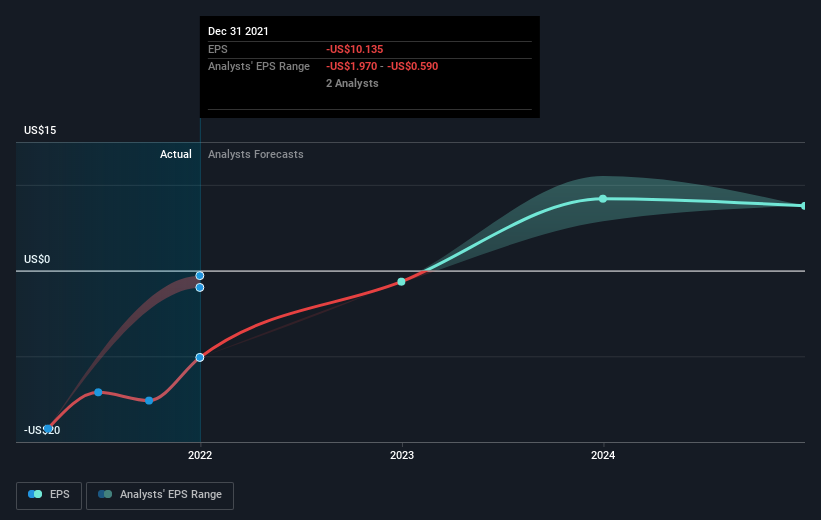Click the 2024 forecast EPS data point

(x=603, y=198)
